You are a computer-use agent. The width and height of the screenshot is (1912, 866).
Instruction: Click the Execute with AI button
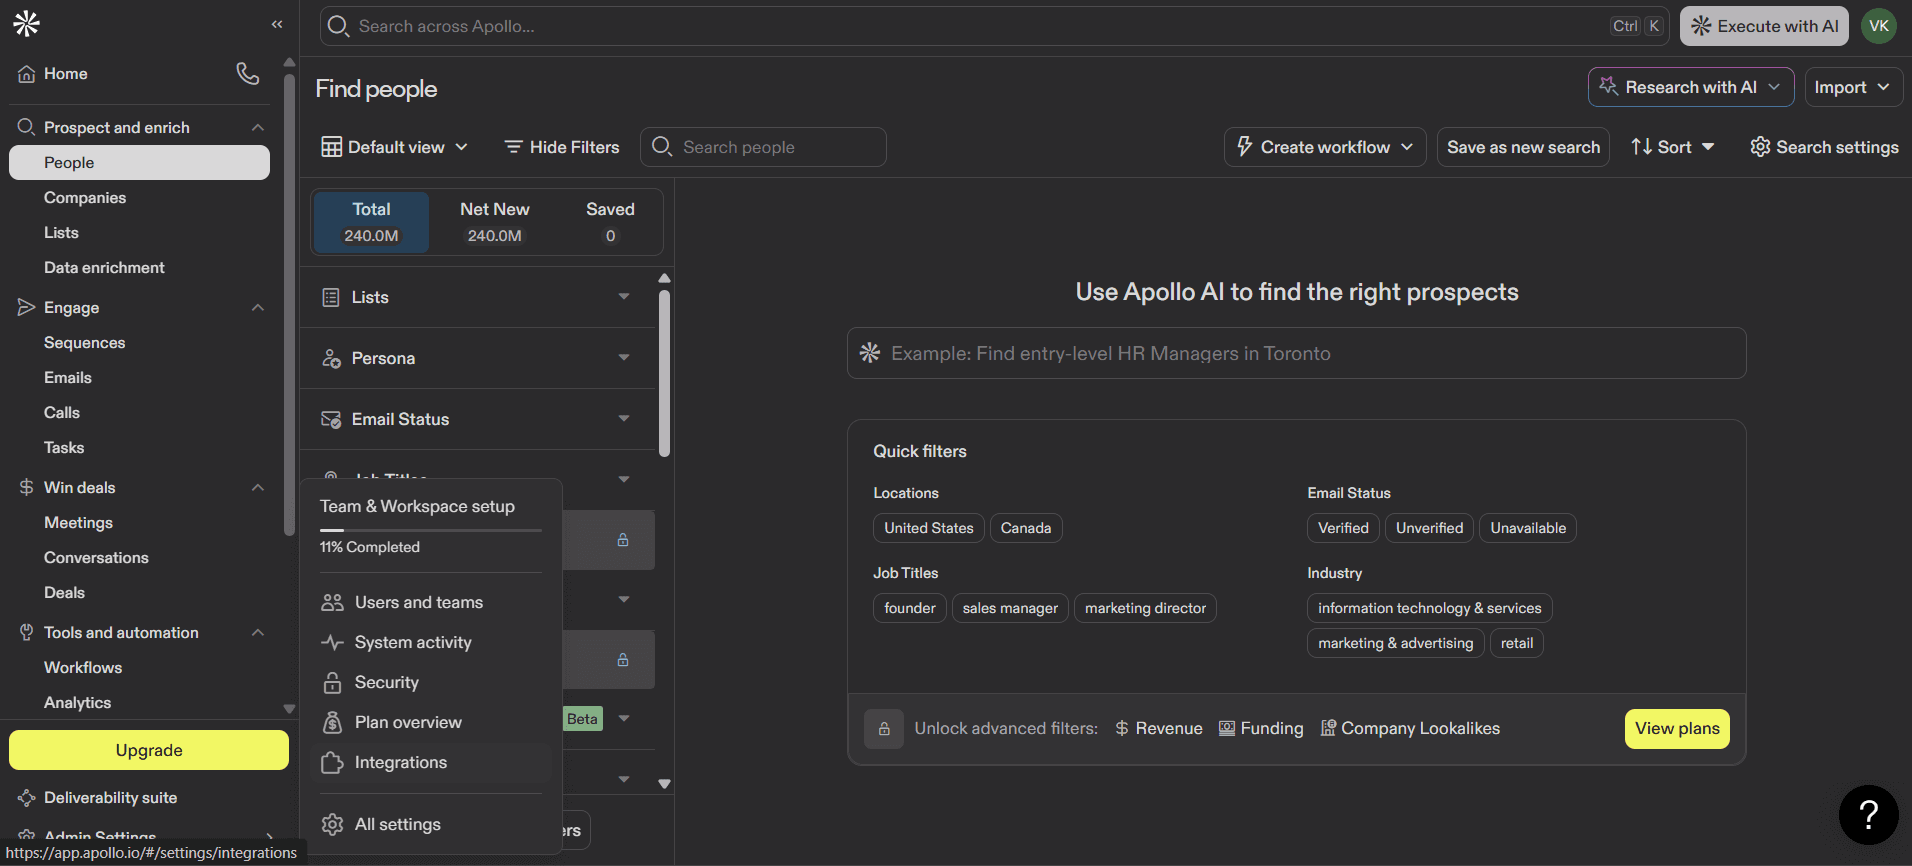point(1764,26)
